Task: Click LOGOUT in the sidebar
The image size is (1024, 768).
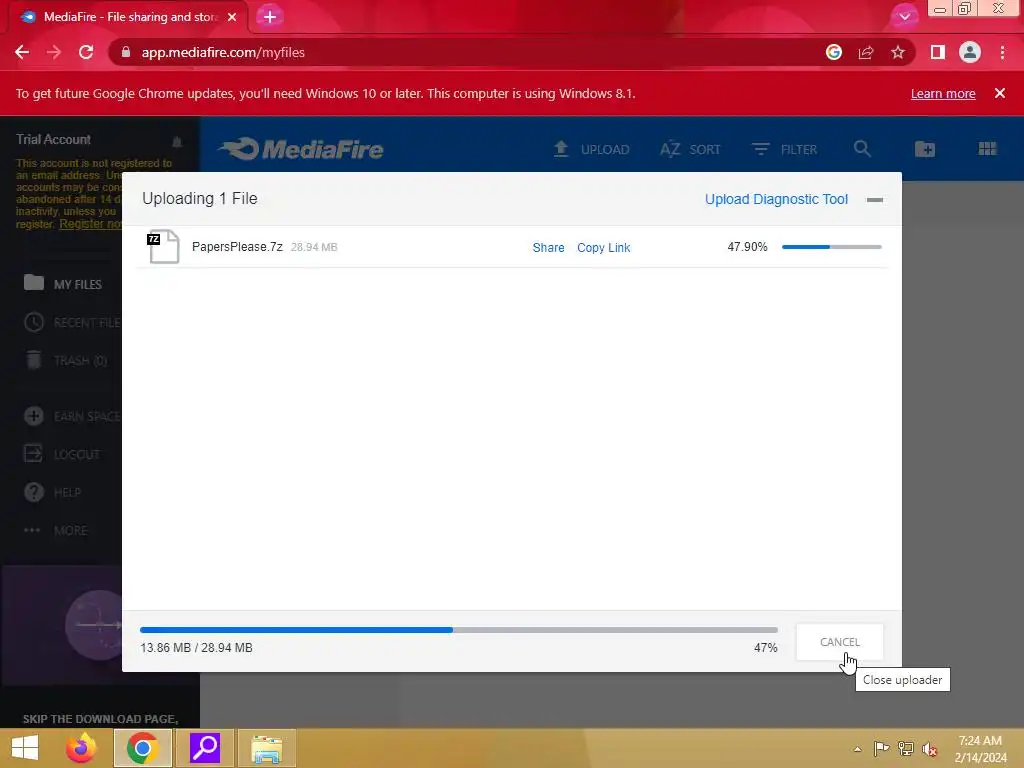Action: click(x=62, y=454)
